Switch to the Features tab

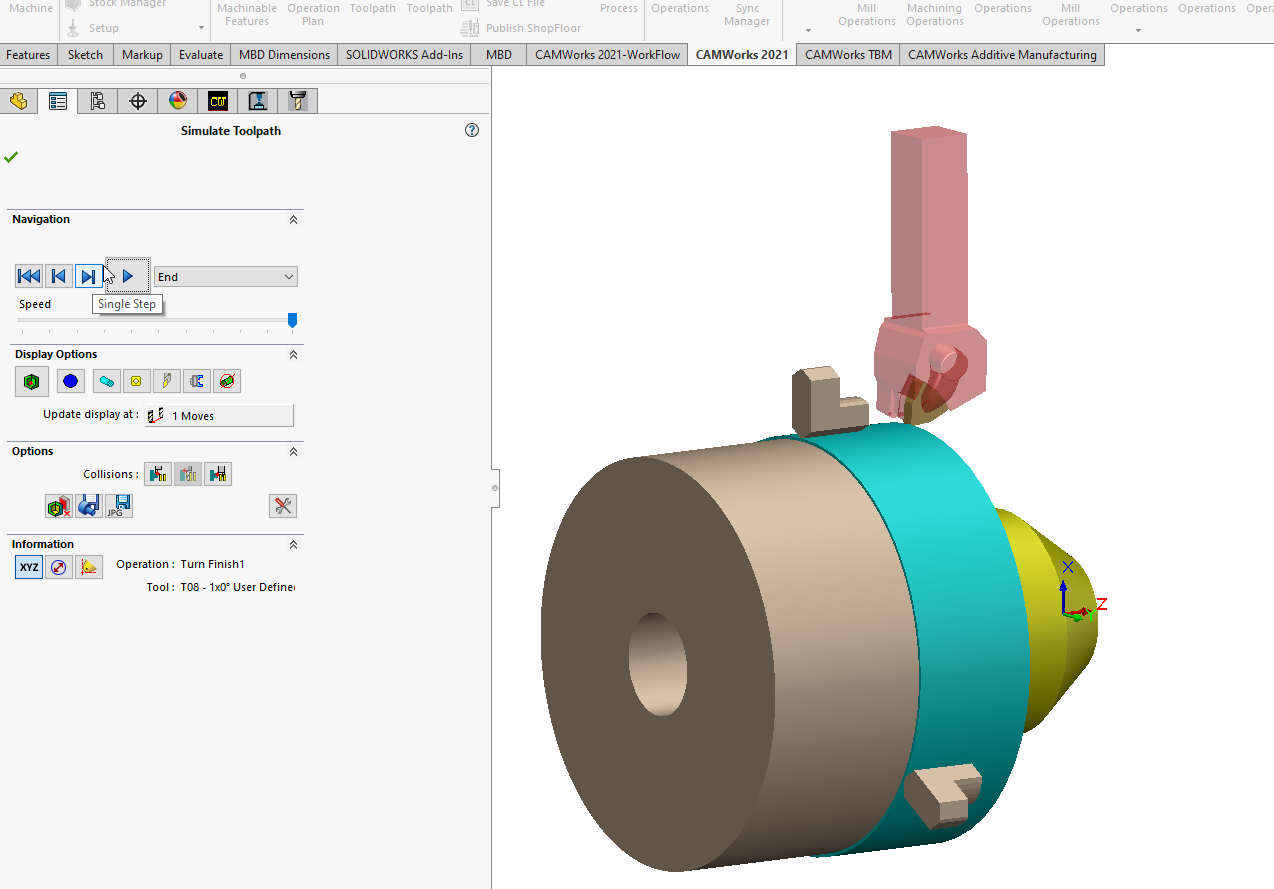28,55
